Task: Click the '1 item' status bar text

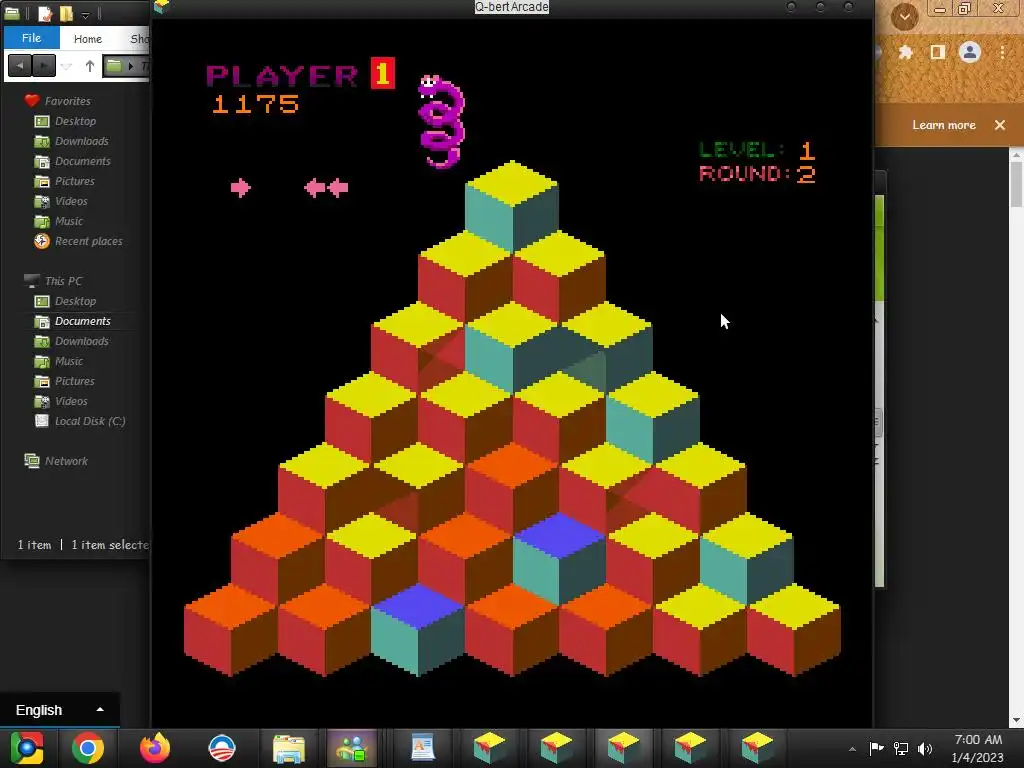Action: coord(34,545)
